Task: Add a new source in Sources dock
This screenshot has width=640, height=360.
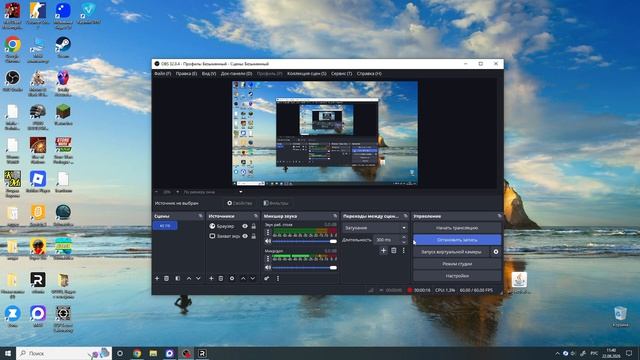Action: click(211, 278)
